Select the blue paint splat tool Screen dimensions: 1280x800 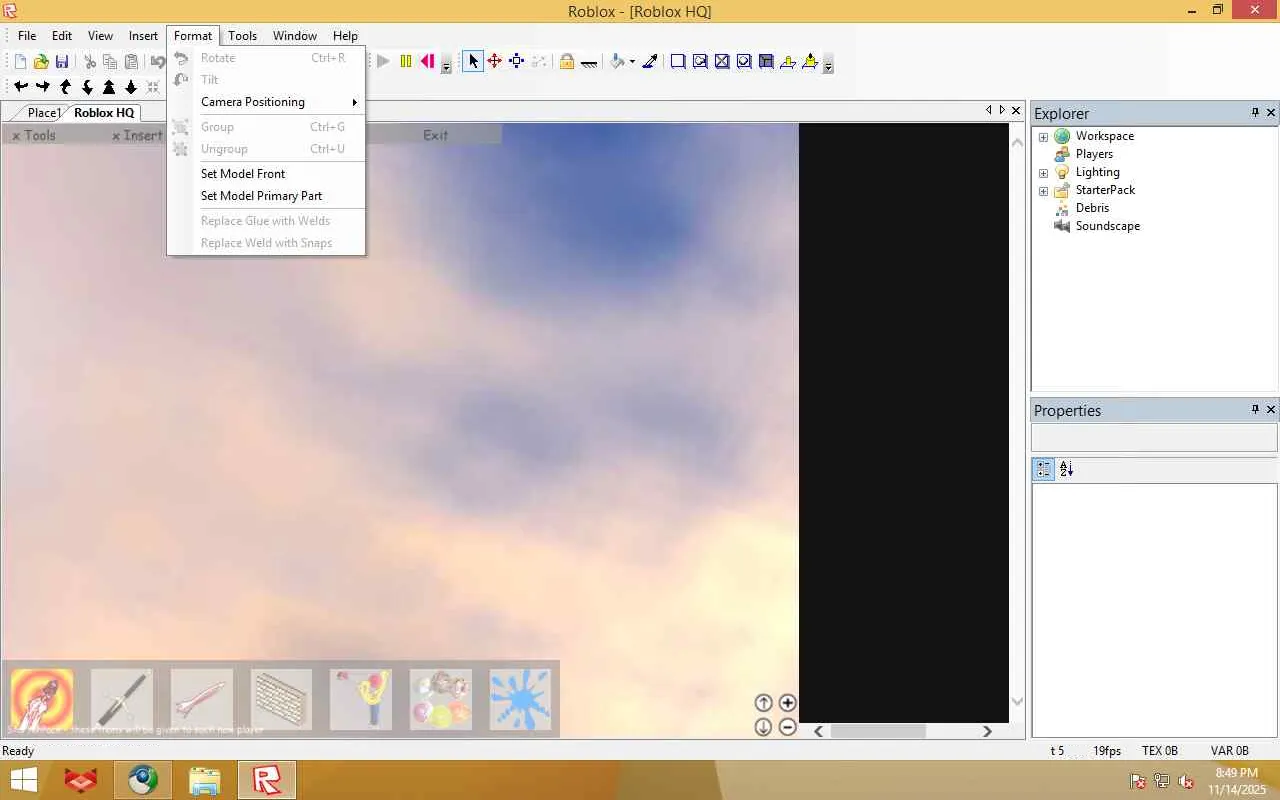point(521,699)
